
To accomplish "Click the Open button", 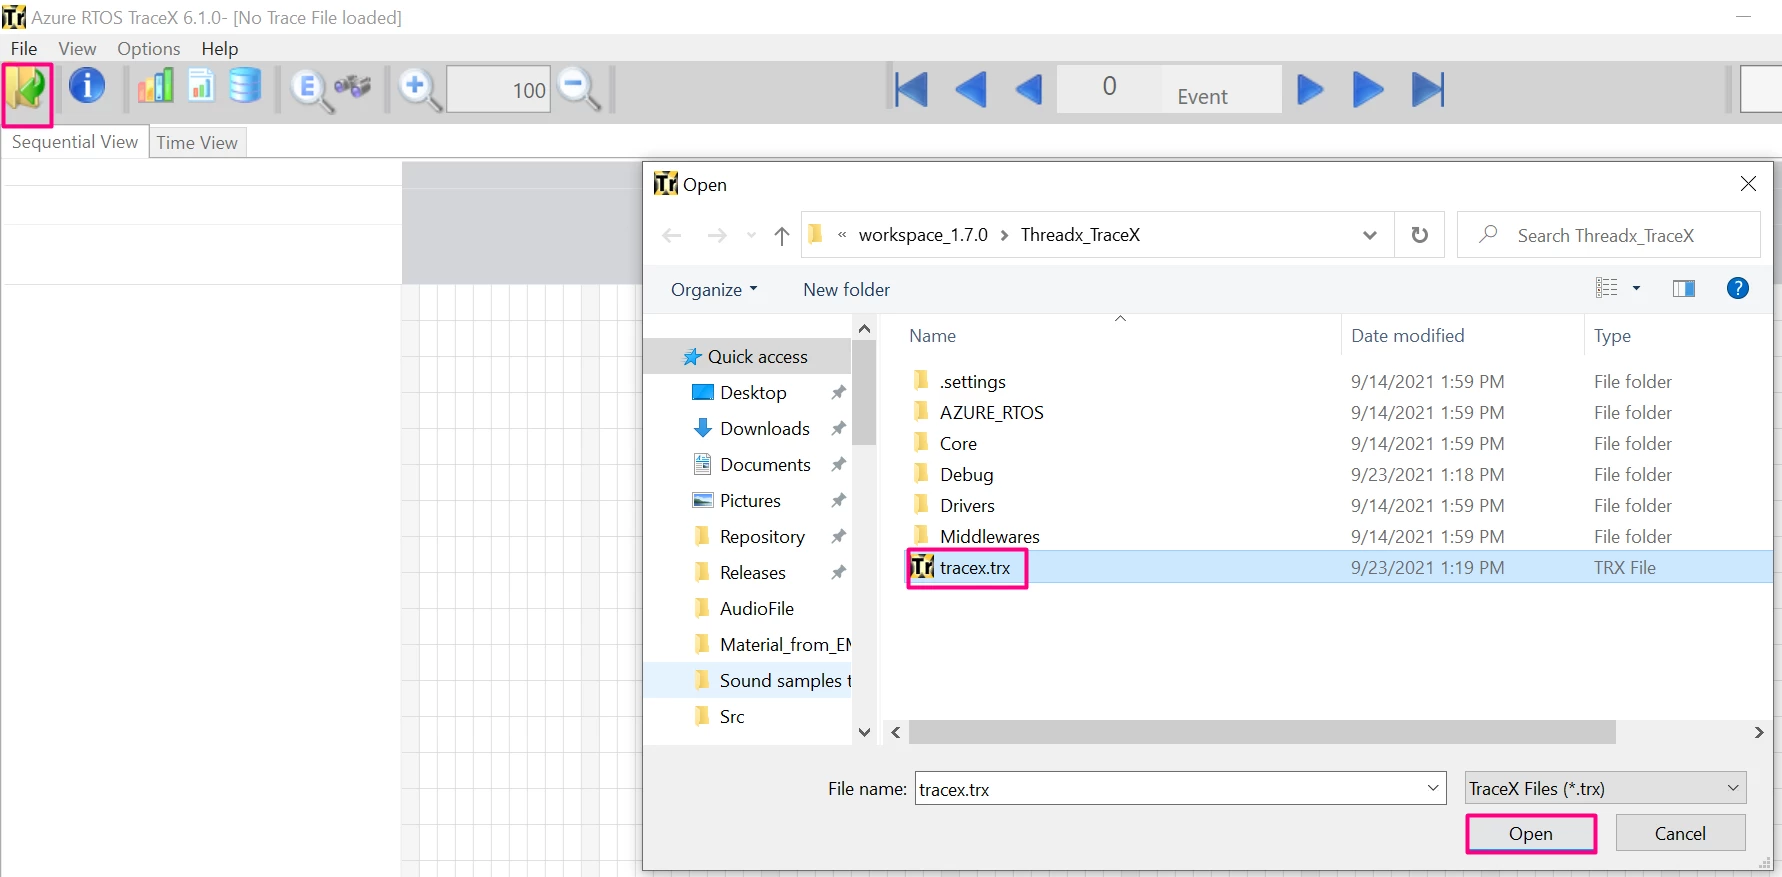I will [x=1531, y=834].
